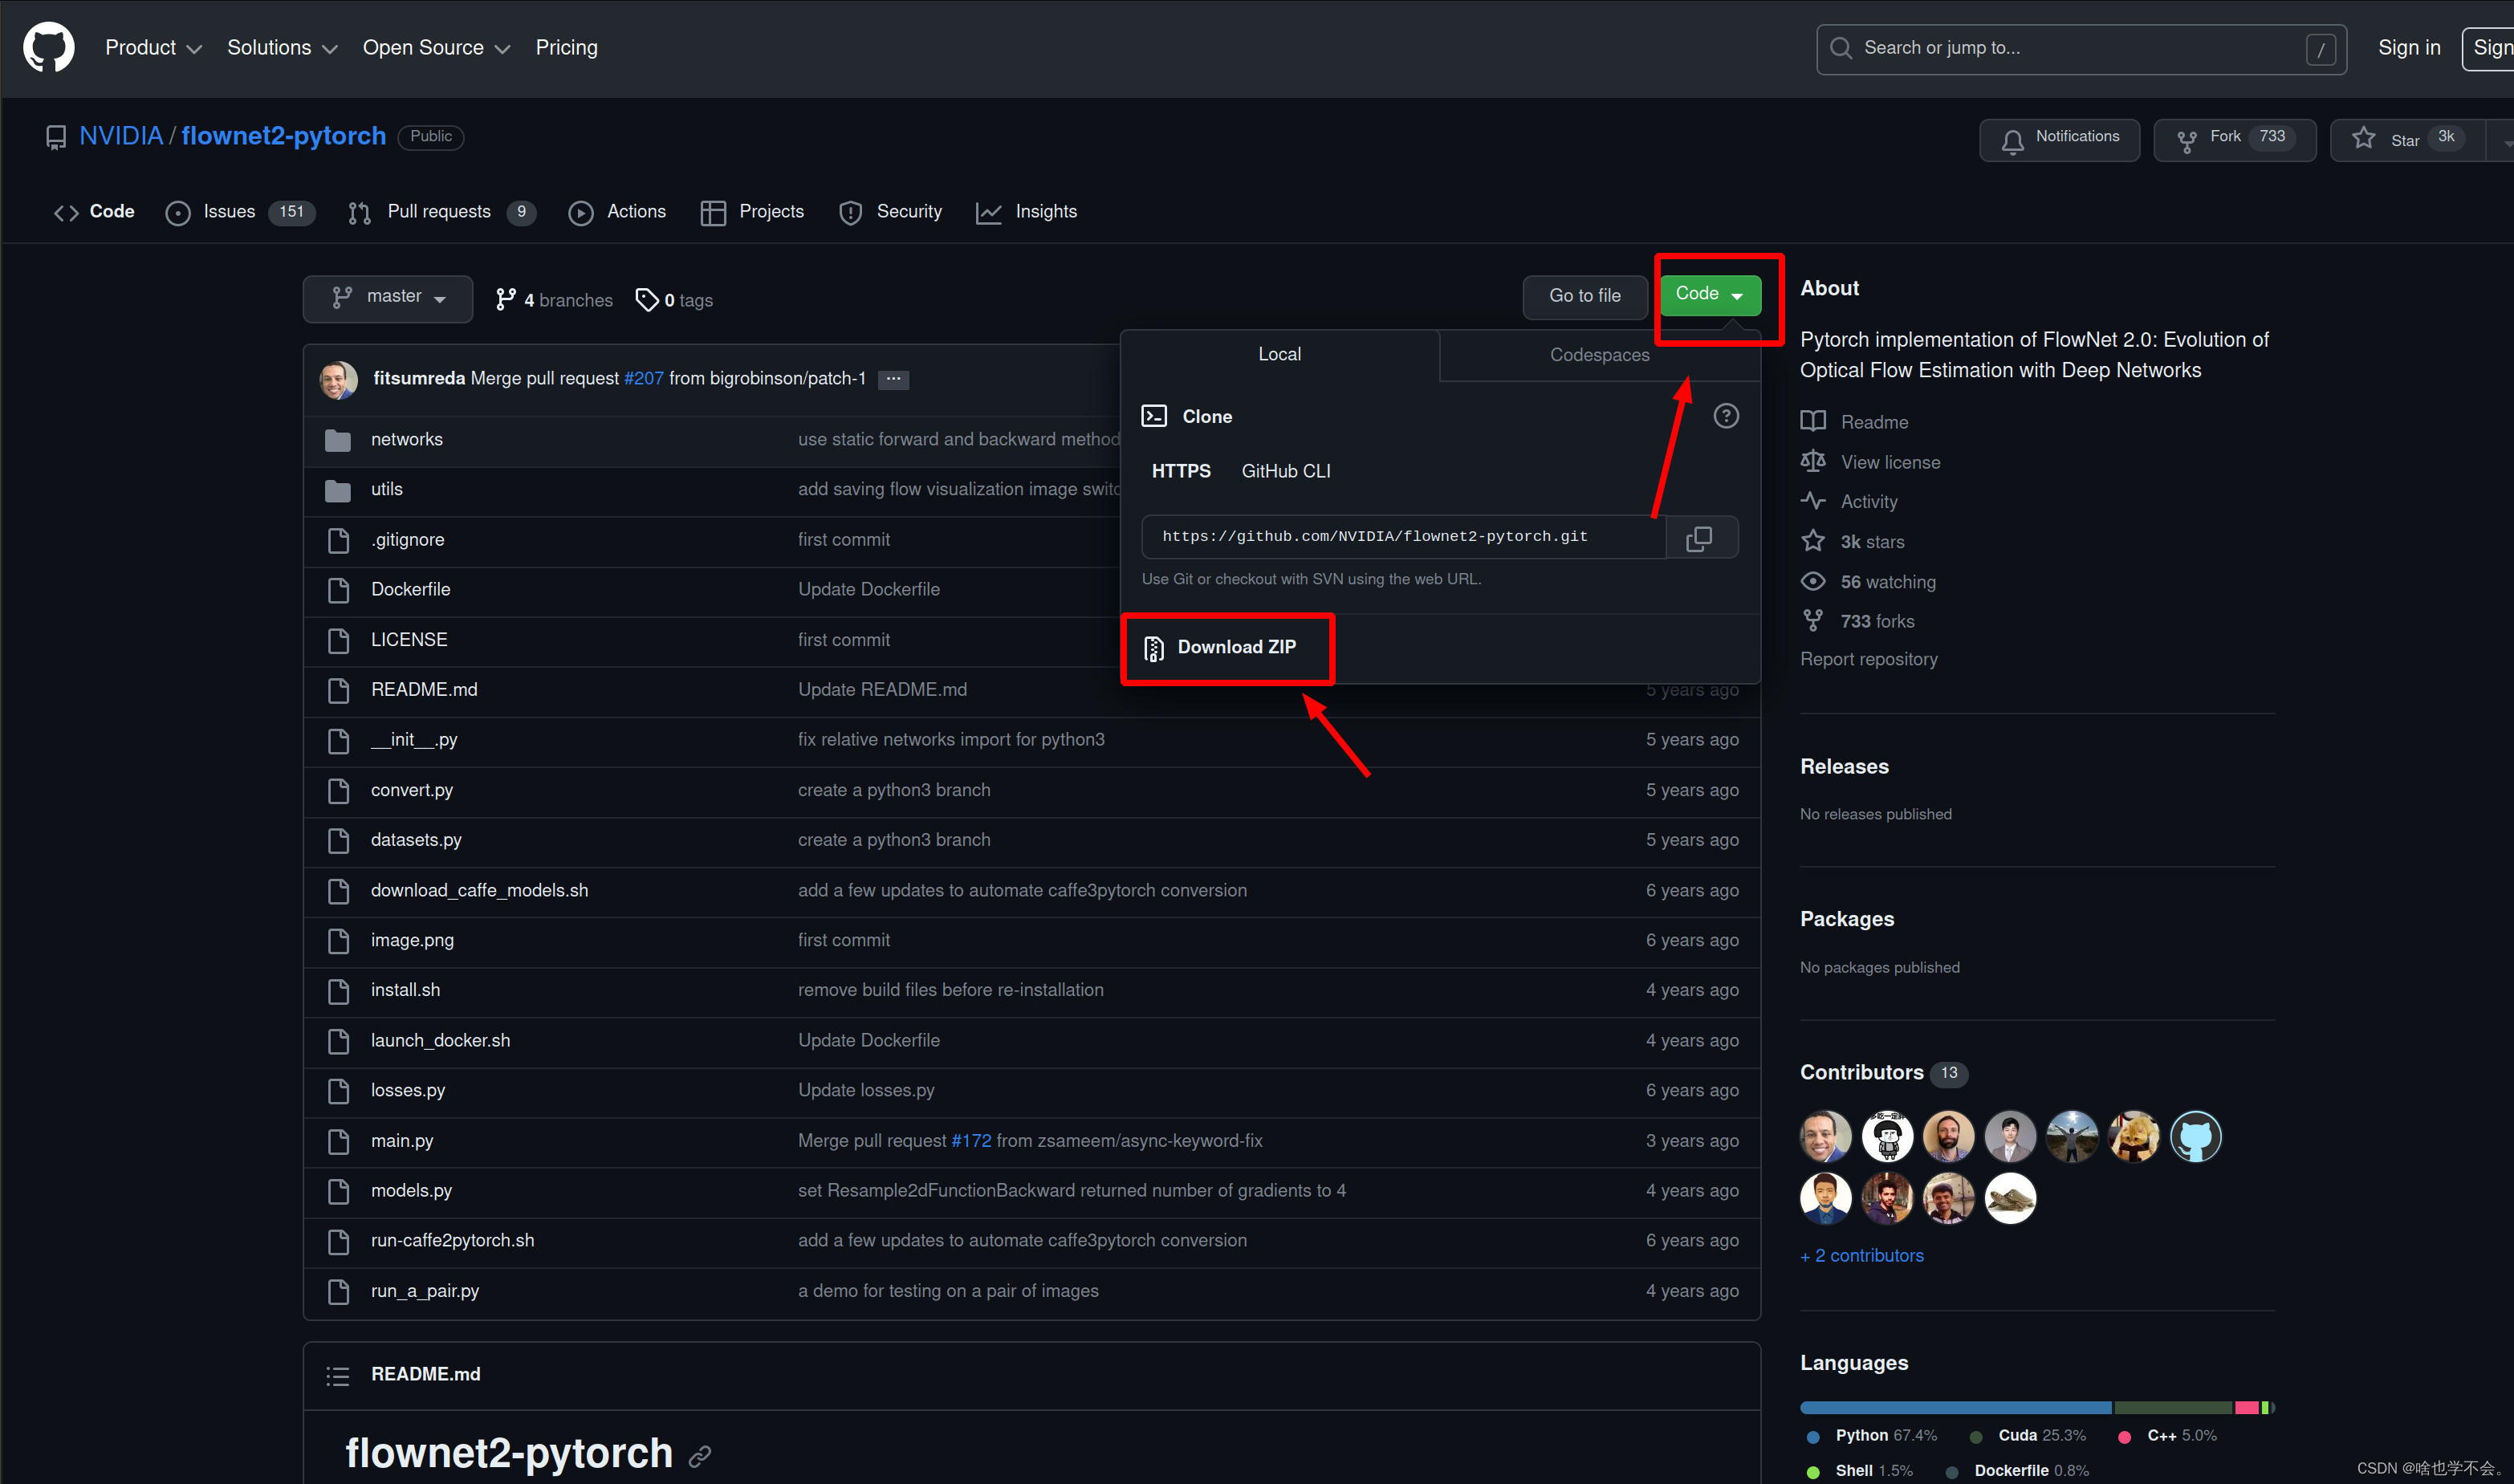
Task: Focus the Search or jump to field
Action: 2081,49
